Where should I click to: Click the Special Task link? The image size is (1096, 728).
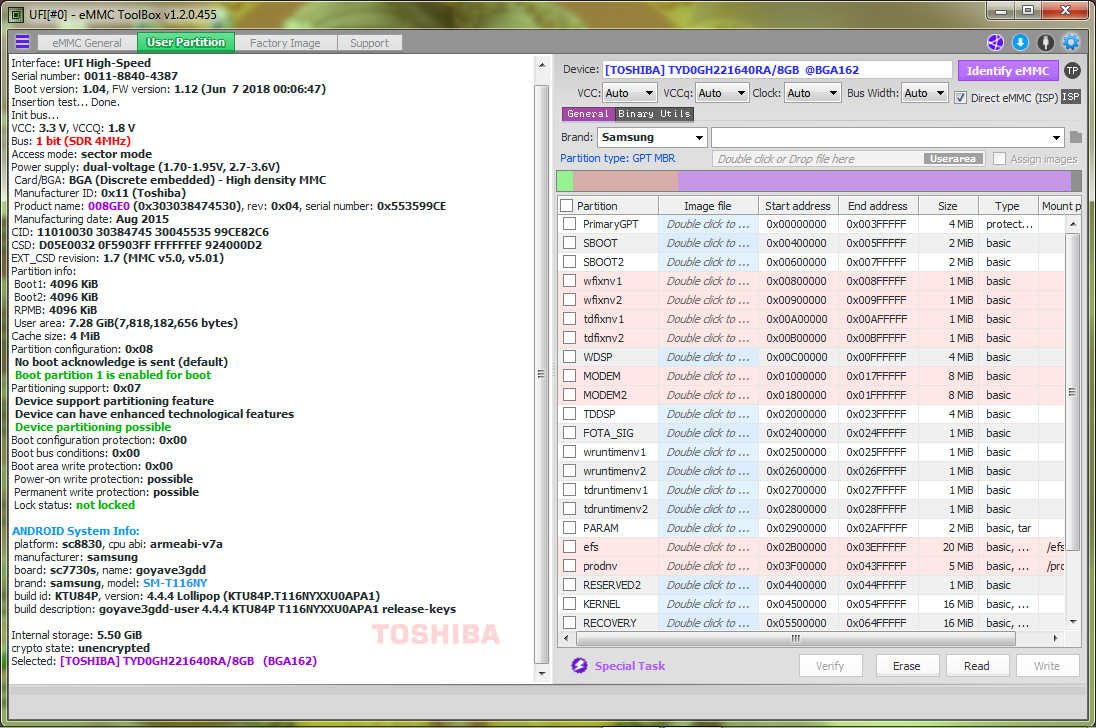[630, 666]
